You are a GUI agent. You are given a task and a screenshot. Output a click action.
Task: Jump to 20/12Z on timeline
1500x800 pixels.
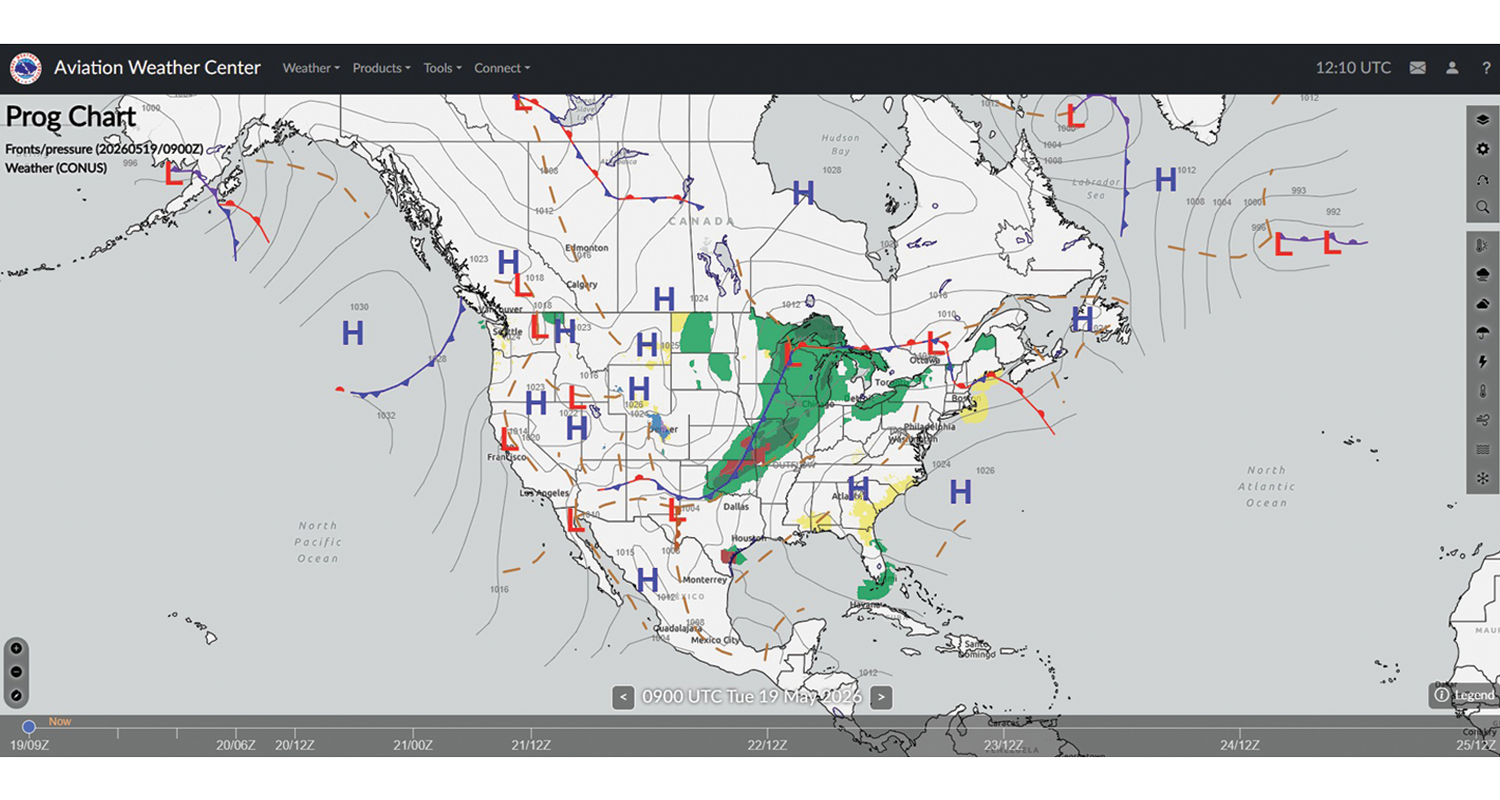pyautogui.click(x=293, y=745)
